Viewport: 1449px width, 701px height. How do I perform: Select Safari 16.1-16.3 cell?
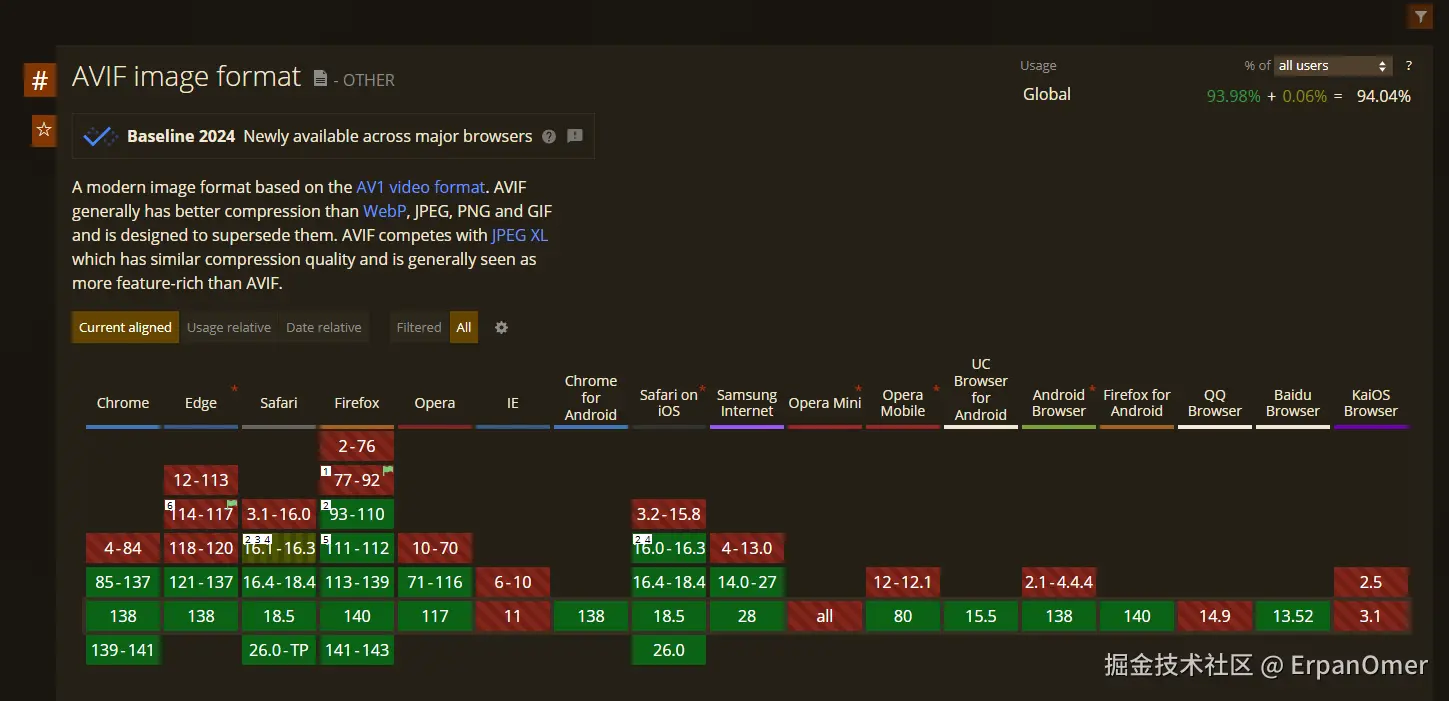(279, 548)
